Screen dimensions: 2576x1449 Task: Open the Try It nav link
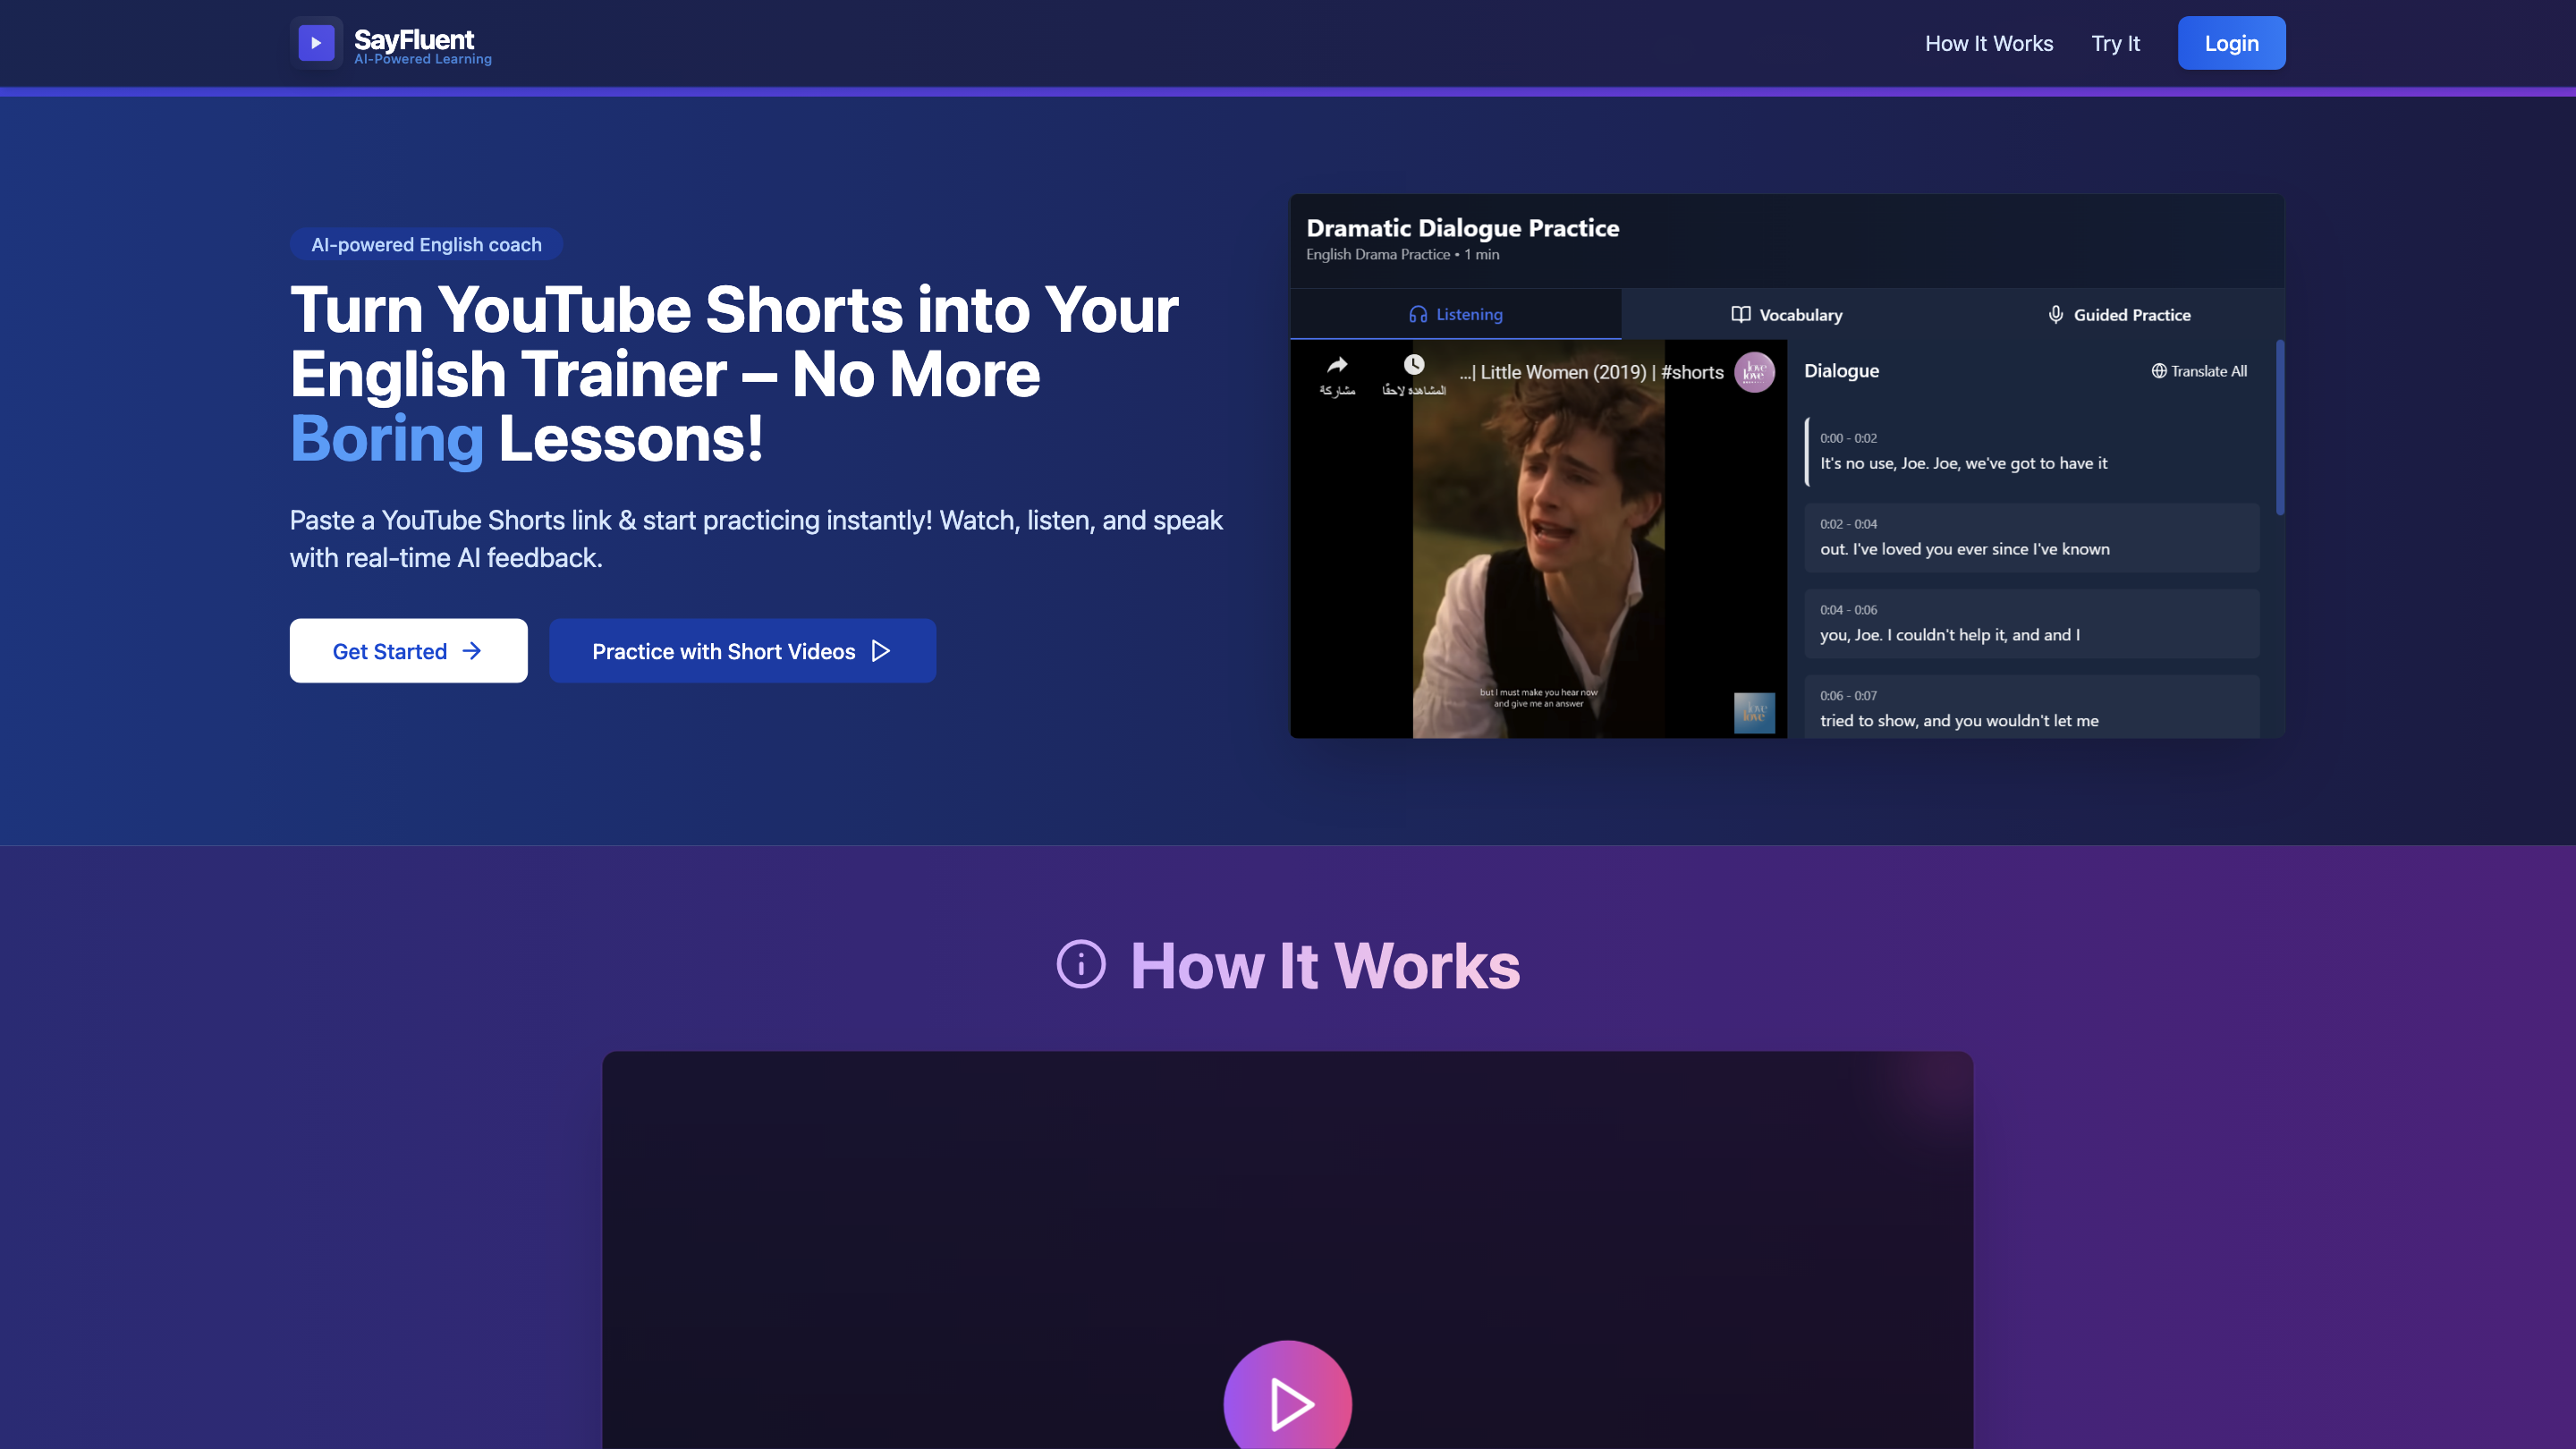coord(2115,43)
